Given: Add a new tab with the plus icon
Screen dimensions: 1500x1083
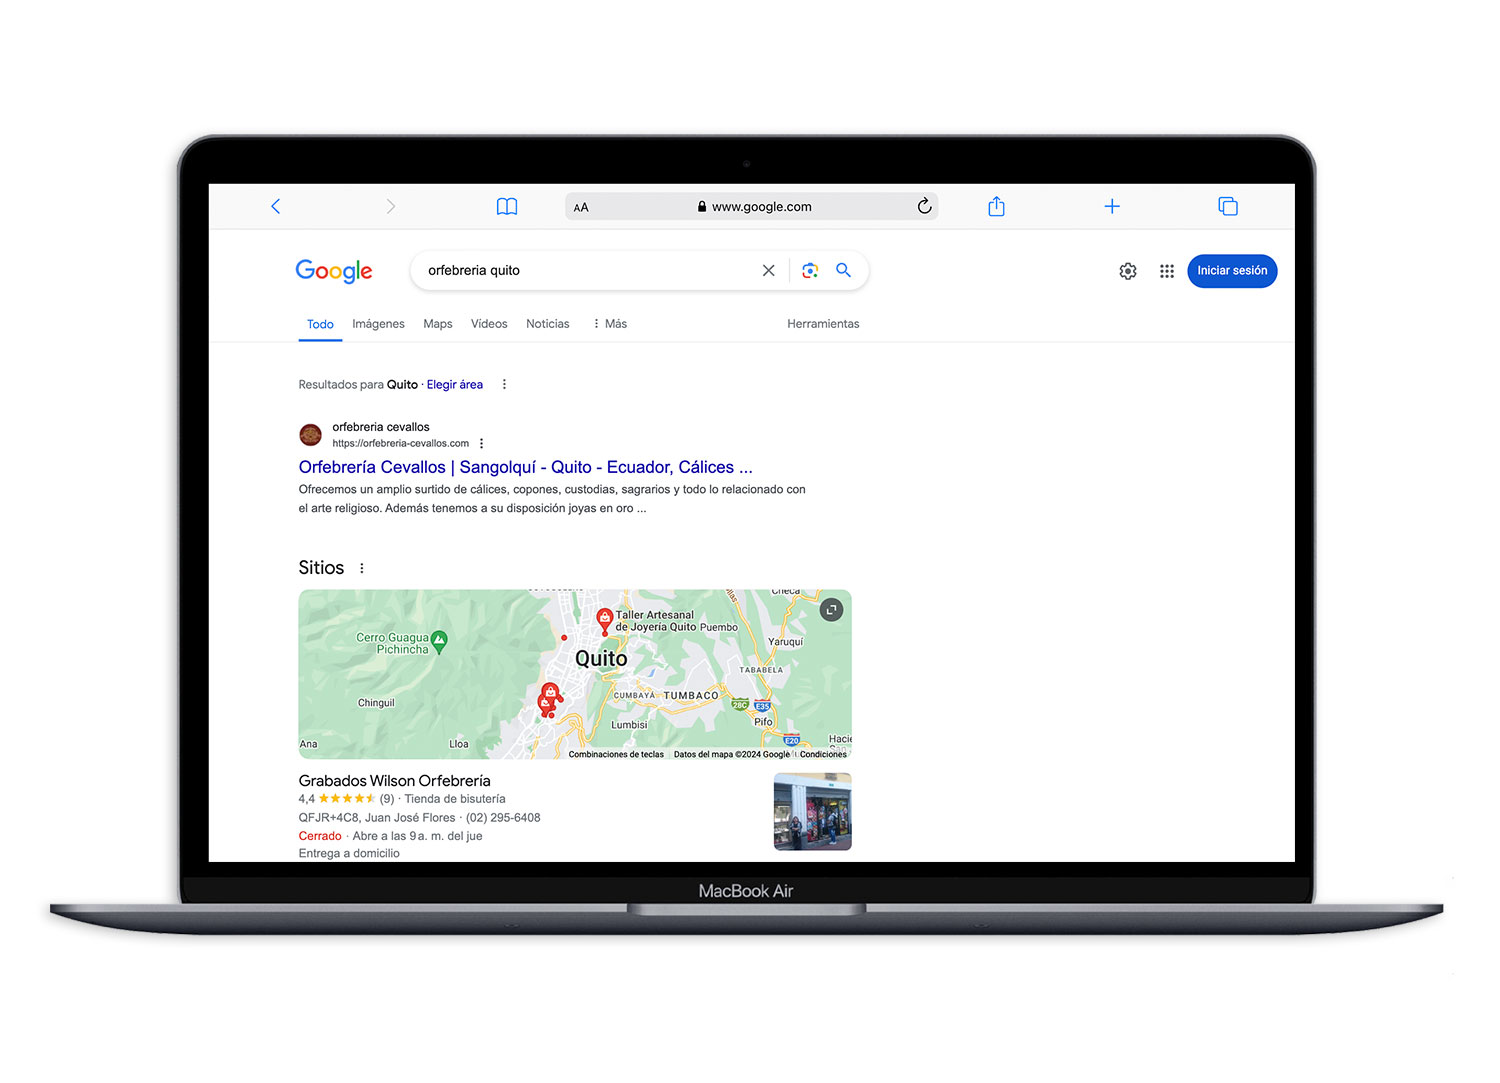Looking at the screenshot, I should coord(1112,206).
